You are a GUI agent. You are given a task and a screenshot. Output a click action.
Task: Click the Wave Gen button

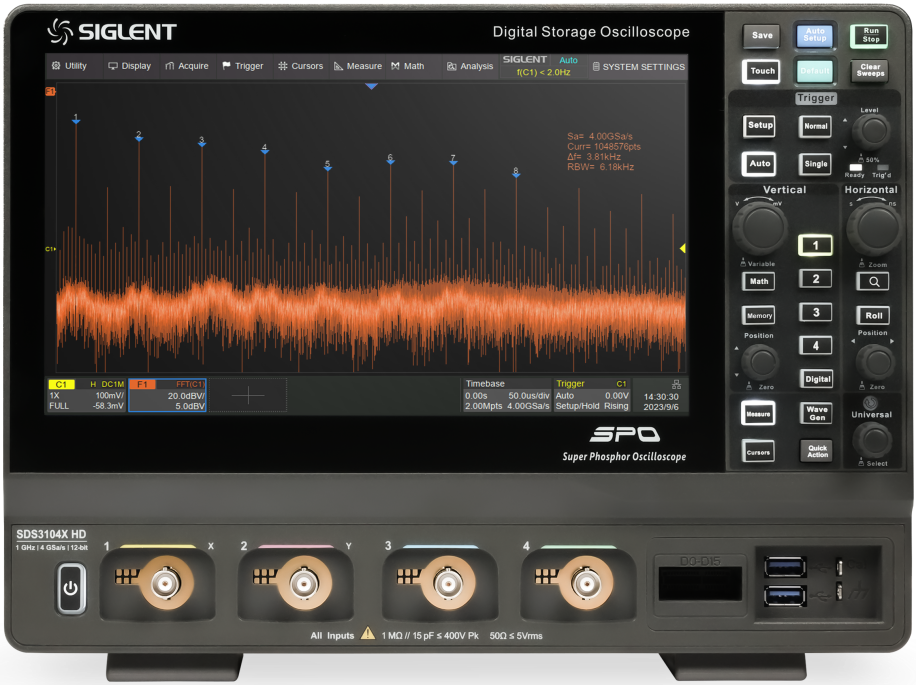(x=817, y=413)
